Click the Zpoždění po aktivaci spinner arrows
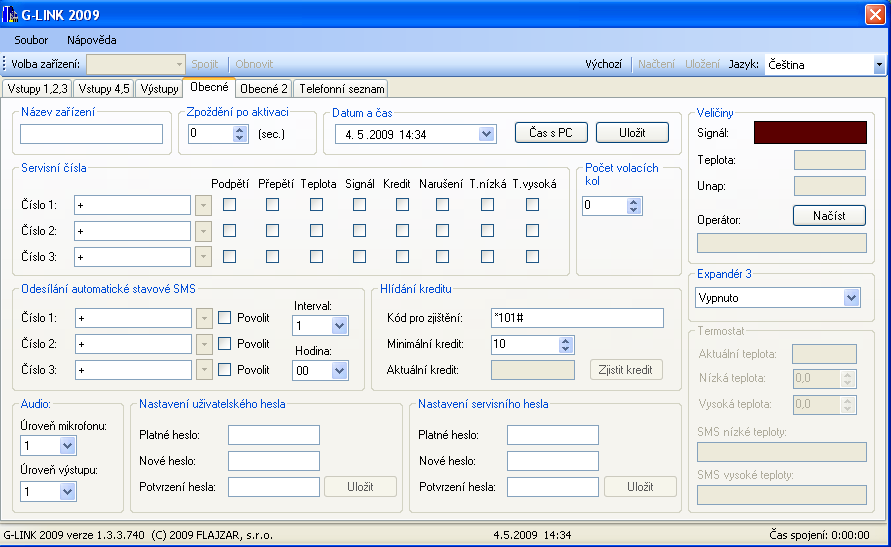Image resolution: width=891 pixels, height=547 pixels. point(239,134)
